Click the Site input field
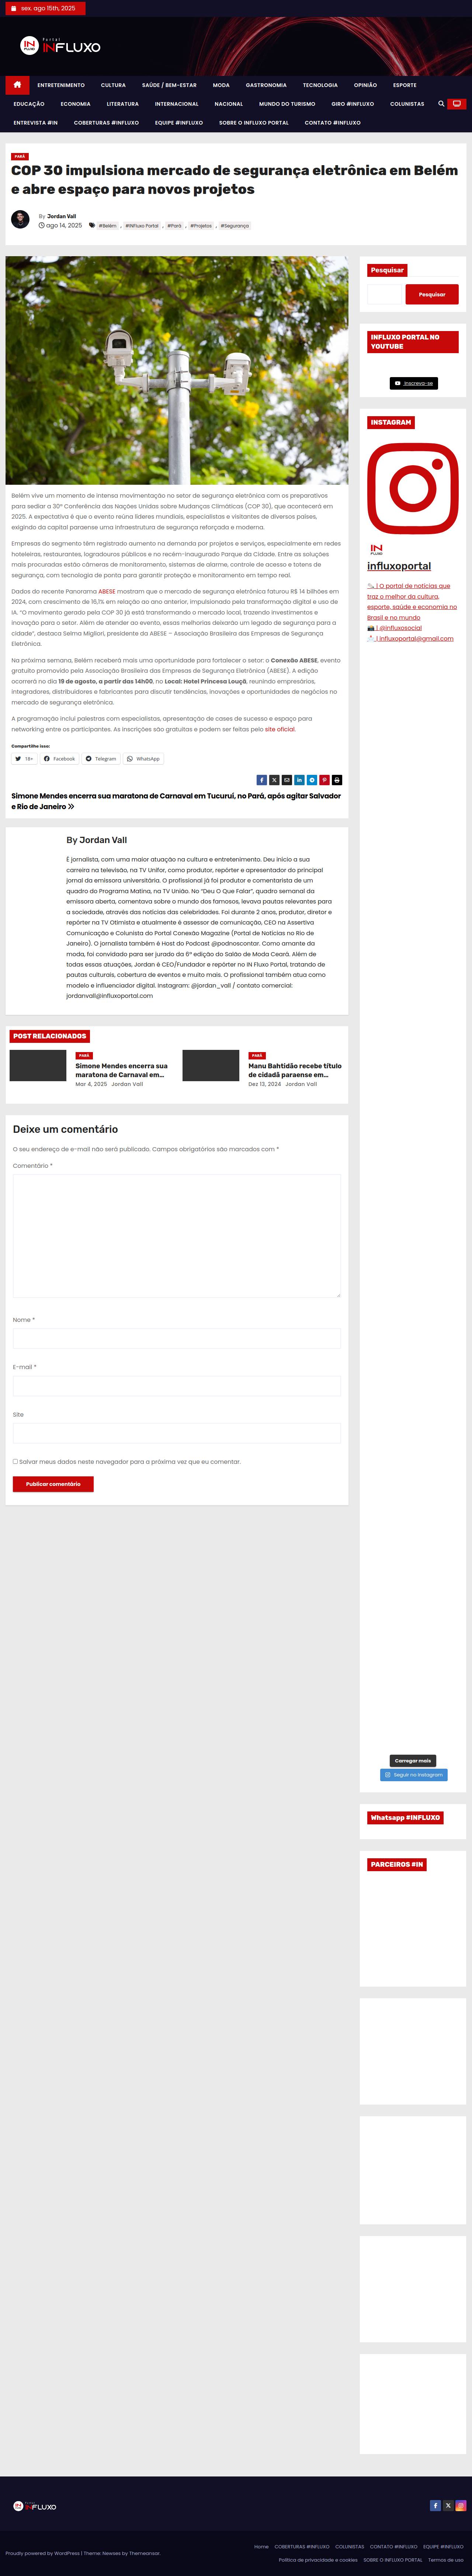Screen dimensions: 472x2576 (x=177, y=1433)
